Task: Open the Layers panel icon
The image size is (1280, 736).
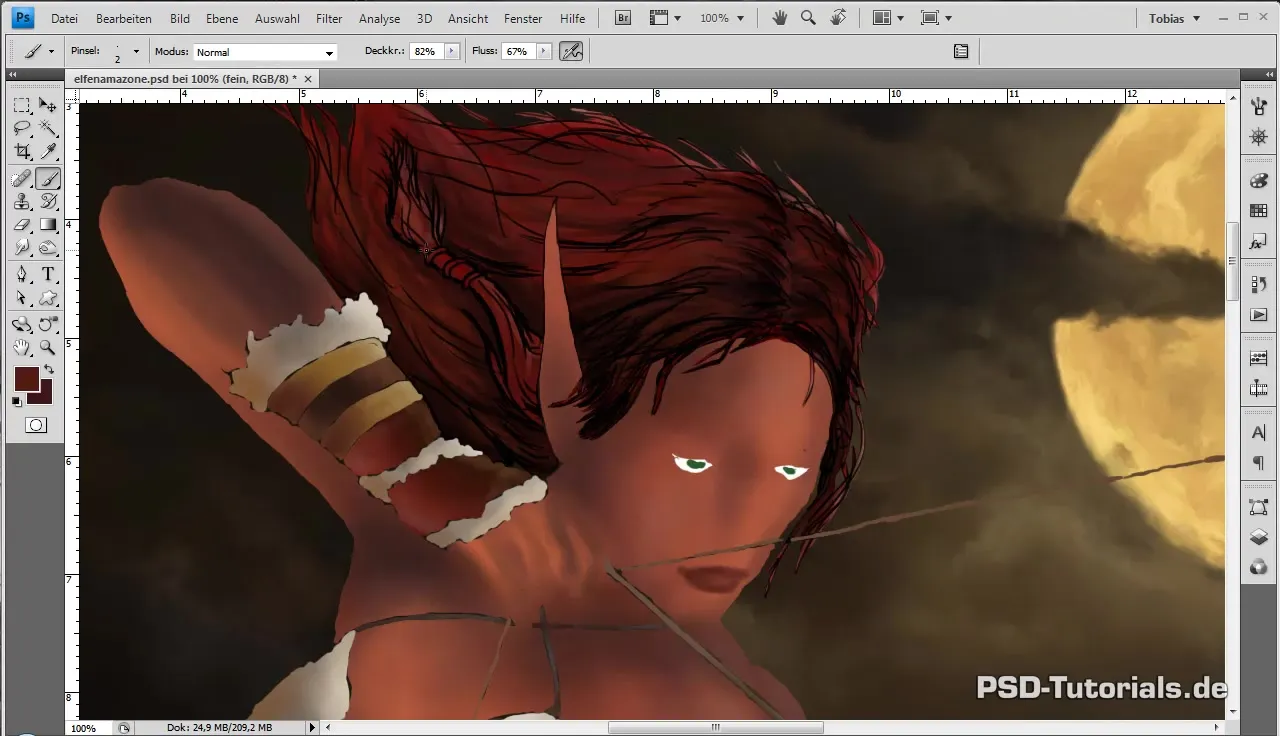Action: pos(1259,537)
